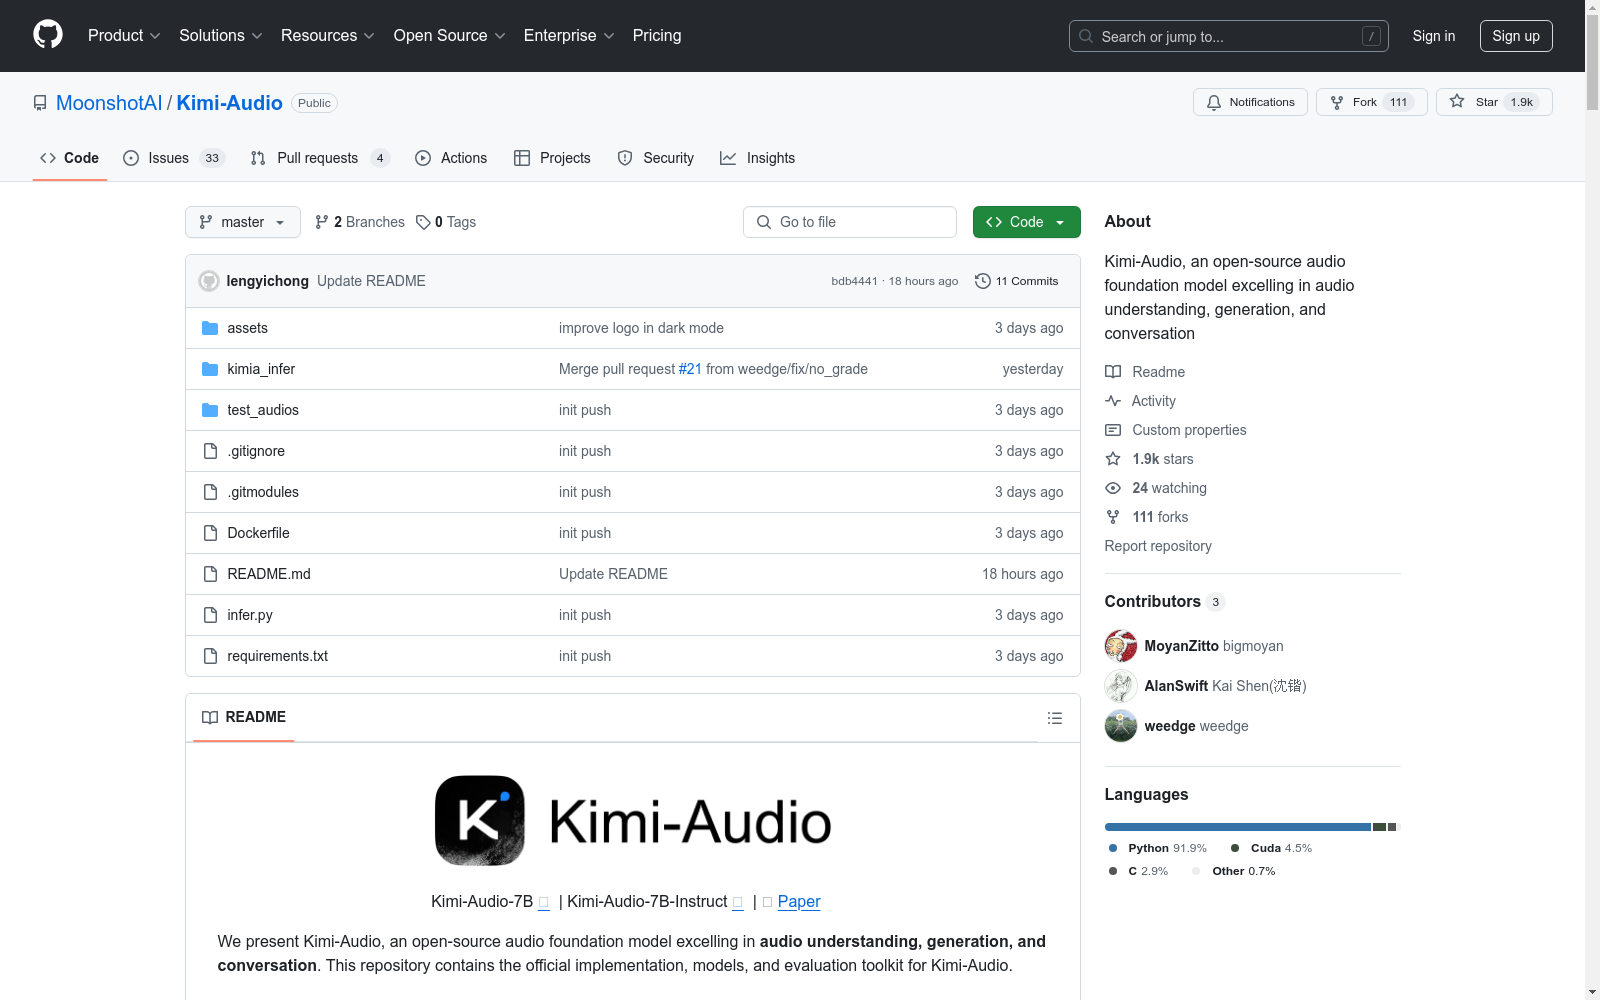This screenshot has height=1000, width=1600.
Task: Click the star icon beside 1.9k stars
Action: (x=1113, y=459)
